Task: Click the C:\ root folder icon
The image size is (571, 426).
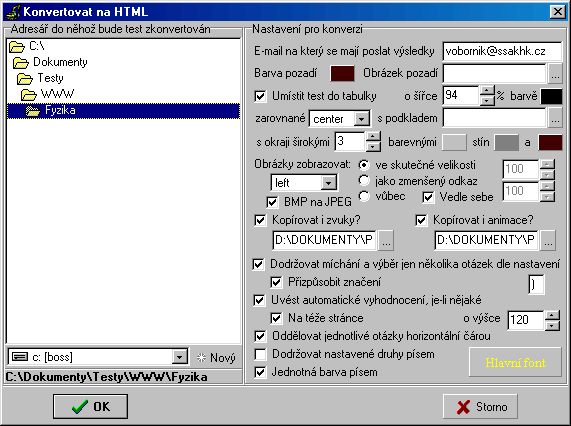Action: pyautogui.click(x=17, y=47)
